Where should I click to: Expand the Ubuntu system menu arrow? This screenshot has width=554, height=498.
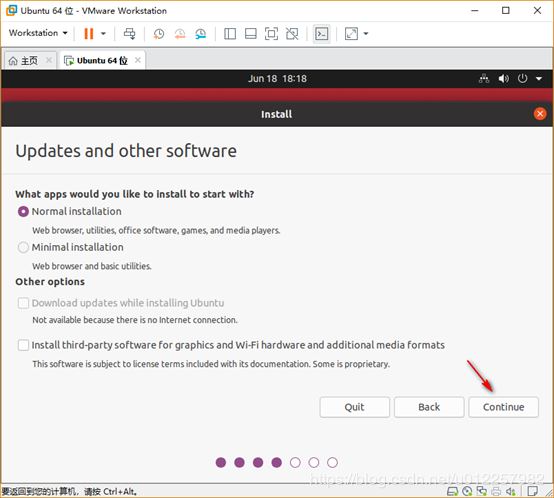tap(539, 78)
